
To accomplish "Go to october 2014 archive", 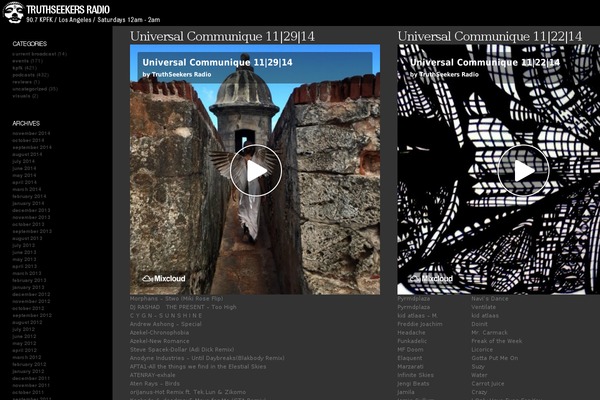I will [28, 140].
